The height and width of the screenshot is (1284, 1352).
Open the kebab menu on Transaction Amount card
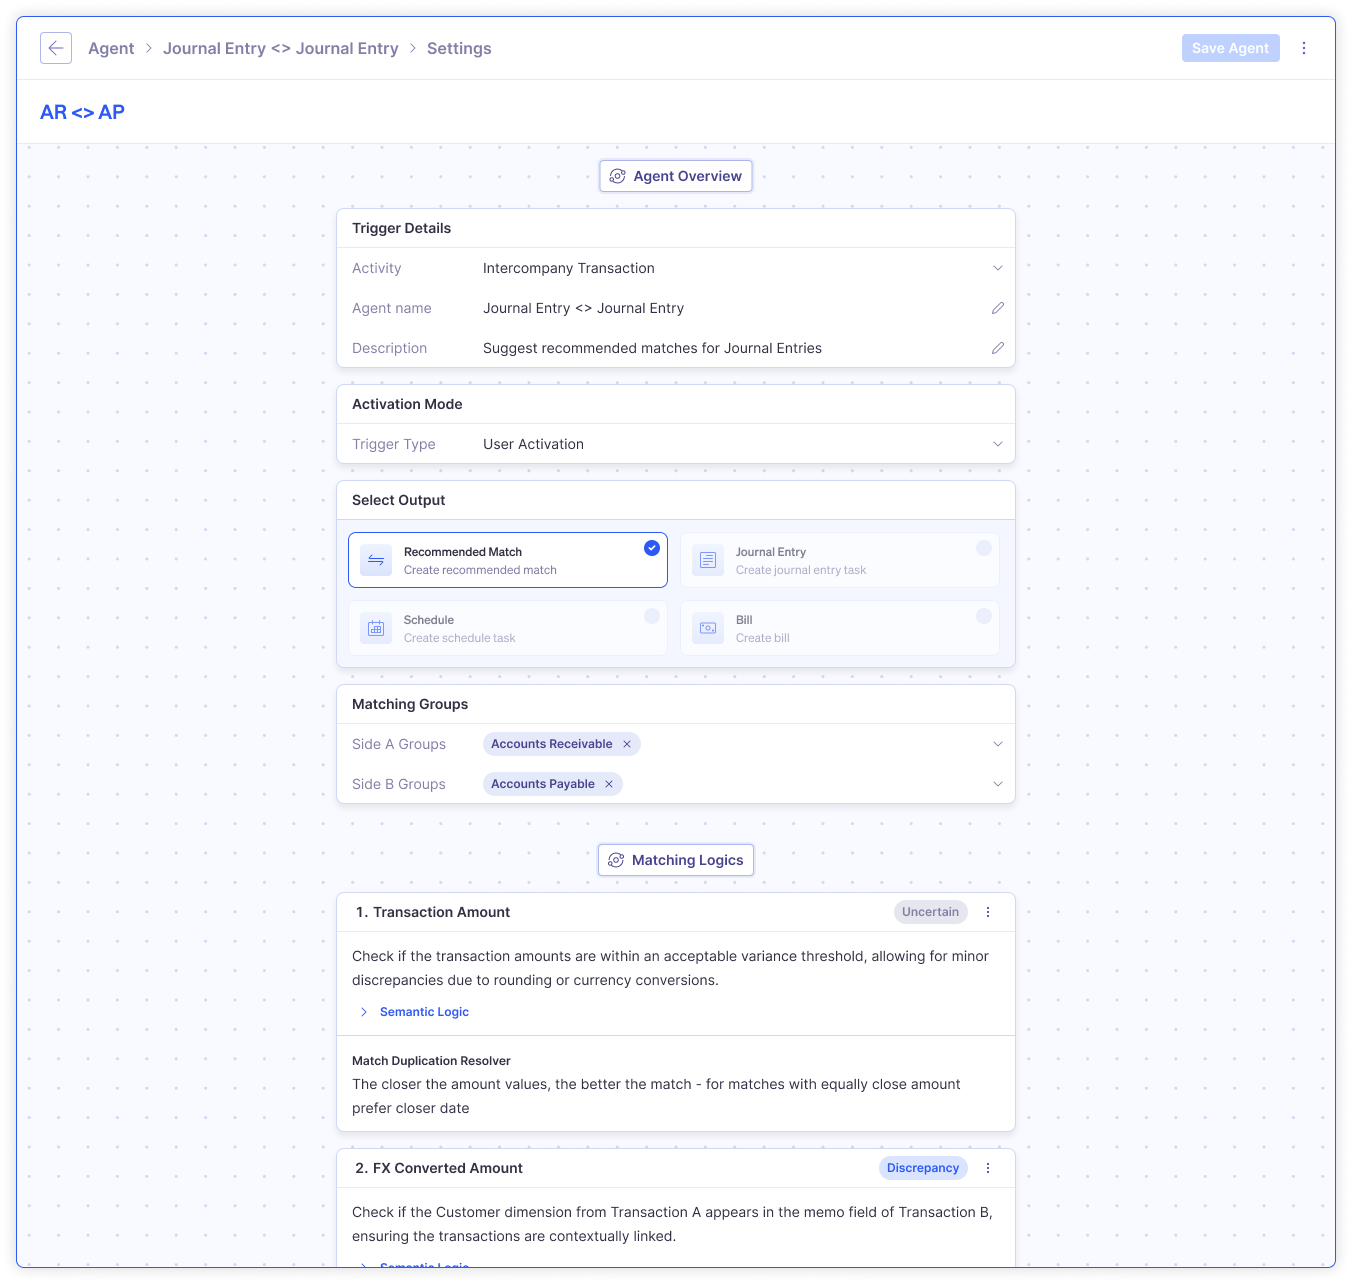click(x=988, y=912)
